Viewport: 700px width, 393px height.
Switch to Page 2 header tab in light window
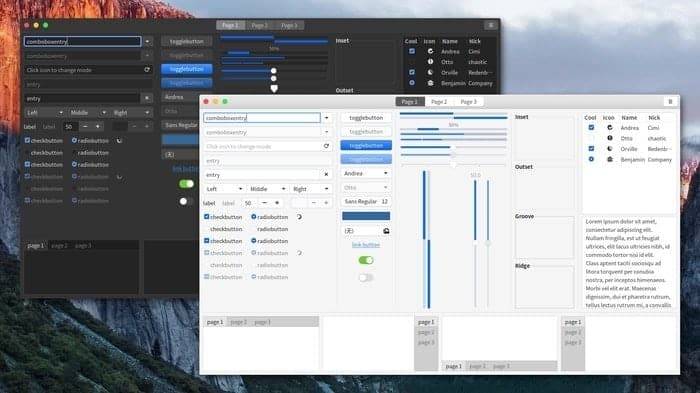coord(439,102)
